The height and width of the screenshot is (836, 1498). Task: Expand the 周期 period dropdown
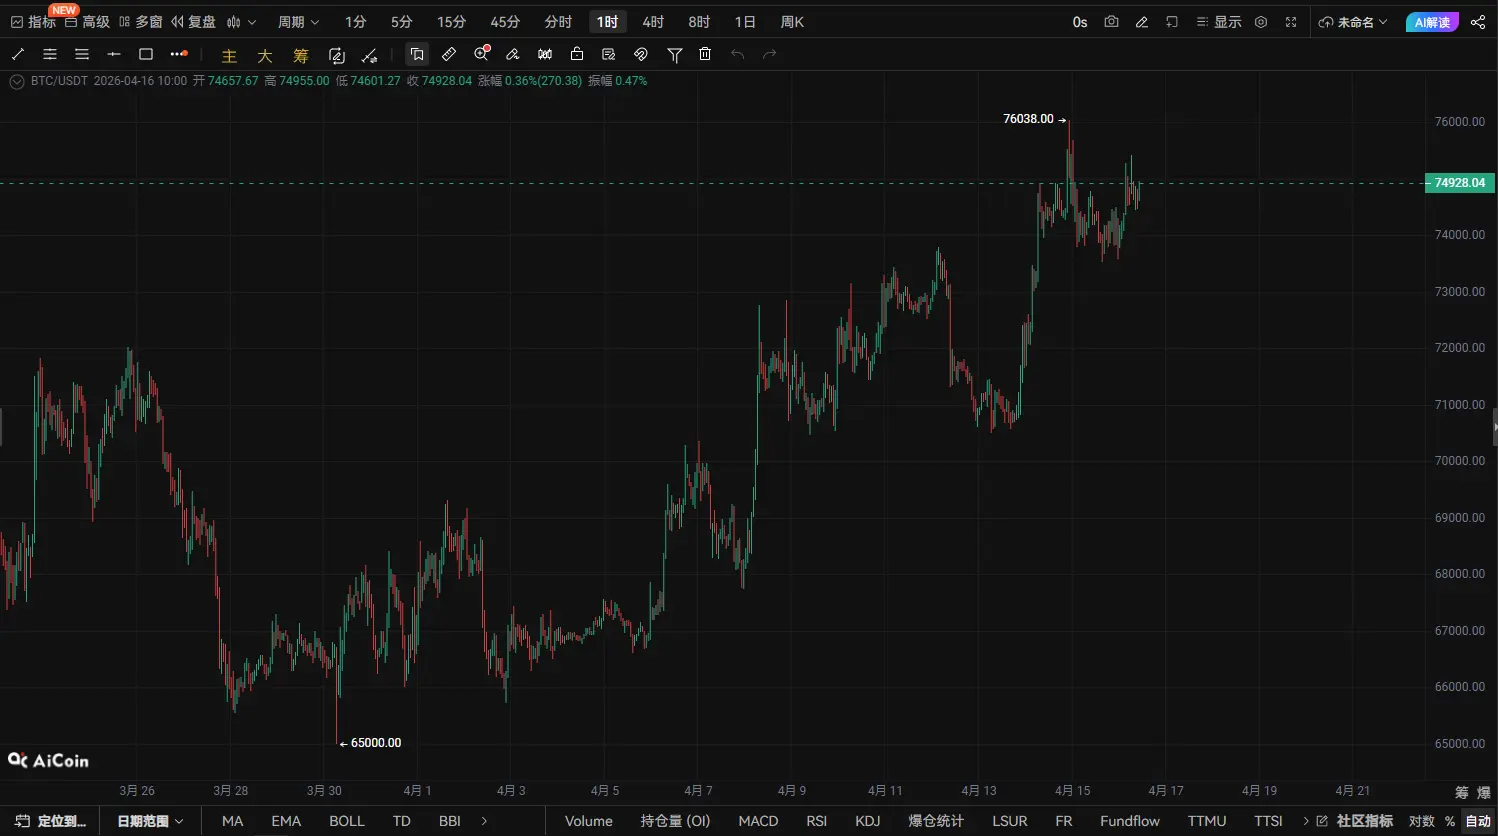click(x=298, y=22)
